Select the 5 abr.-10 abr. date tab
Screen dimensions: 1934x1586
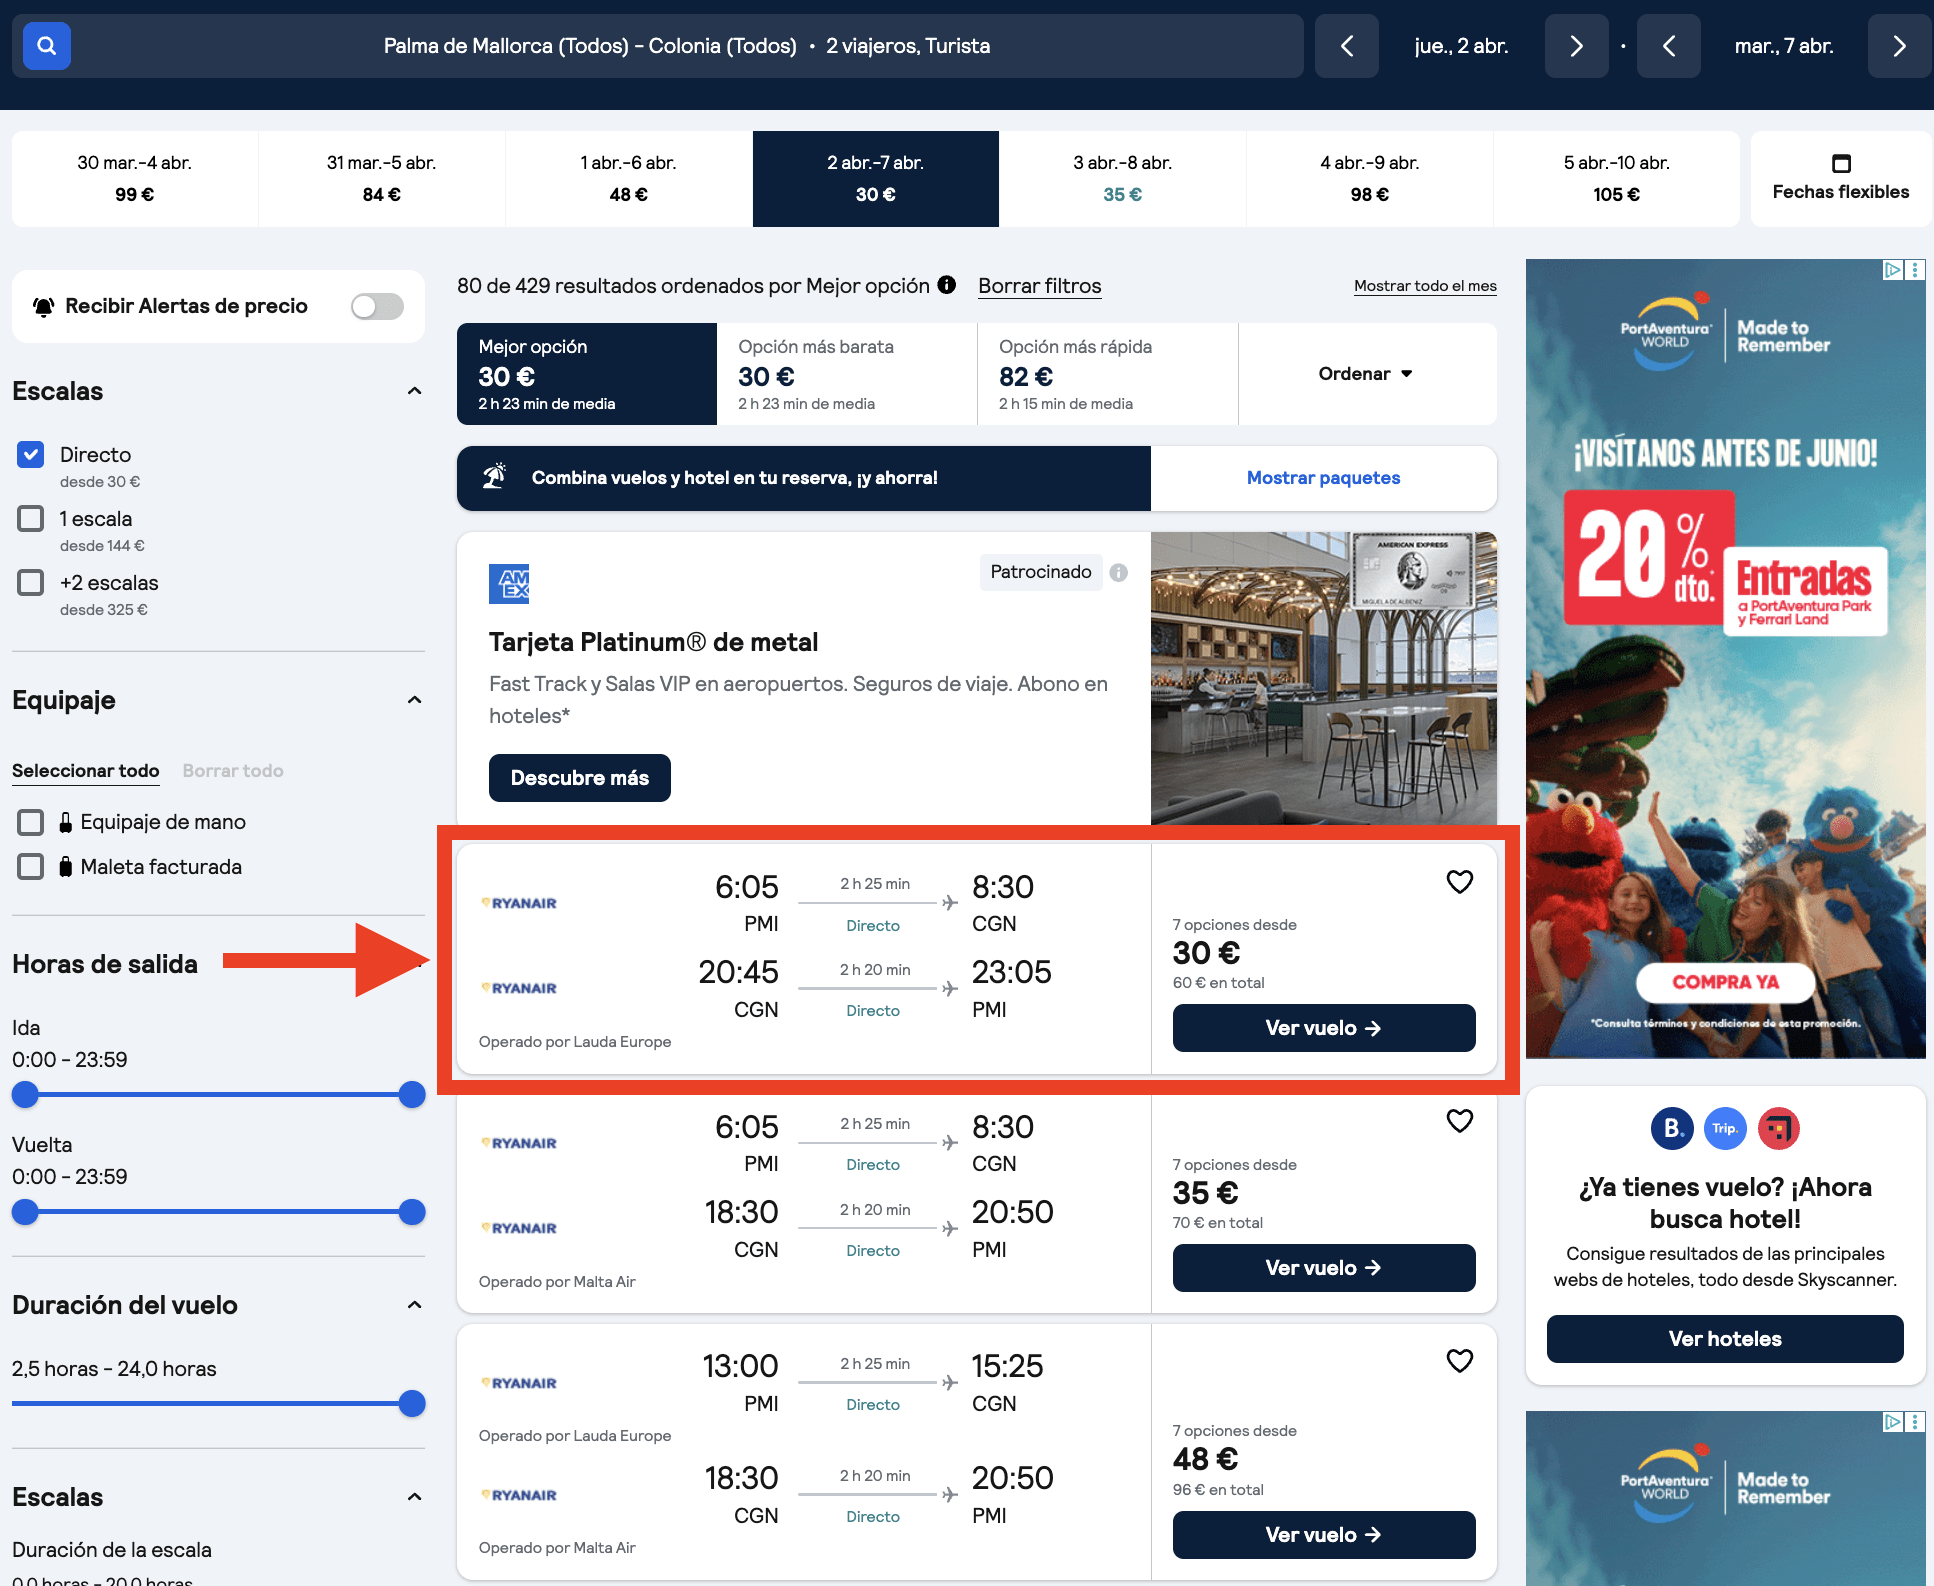1617,179
